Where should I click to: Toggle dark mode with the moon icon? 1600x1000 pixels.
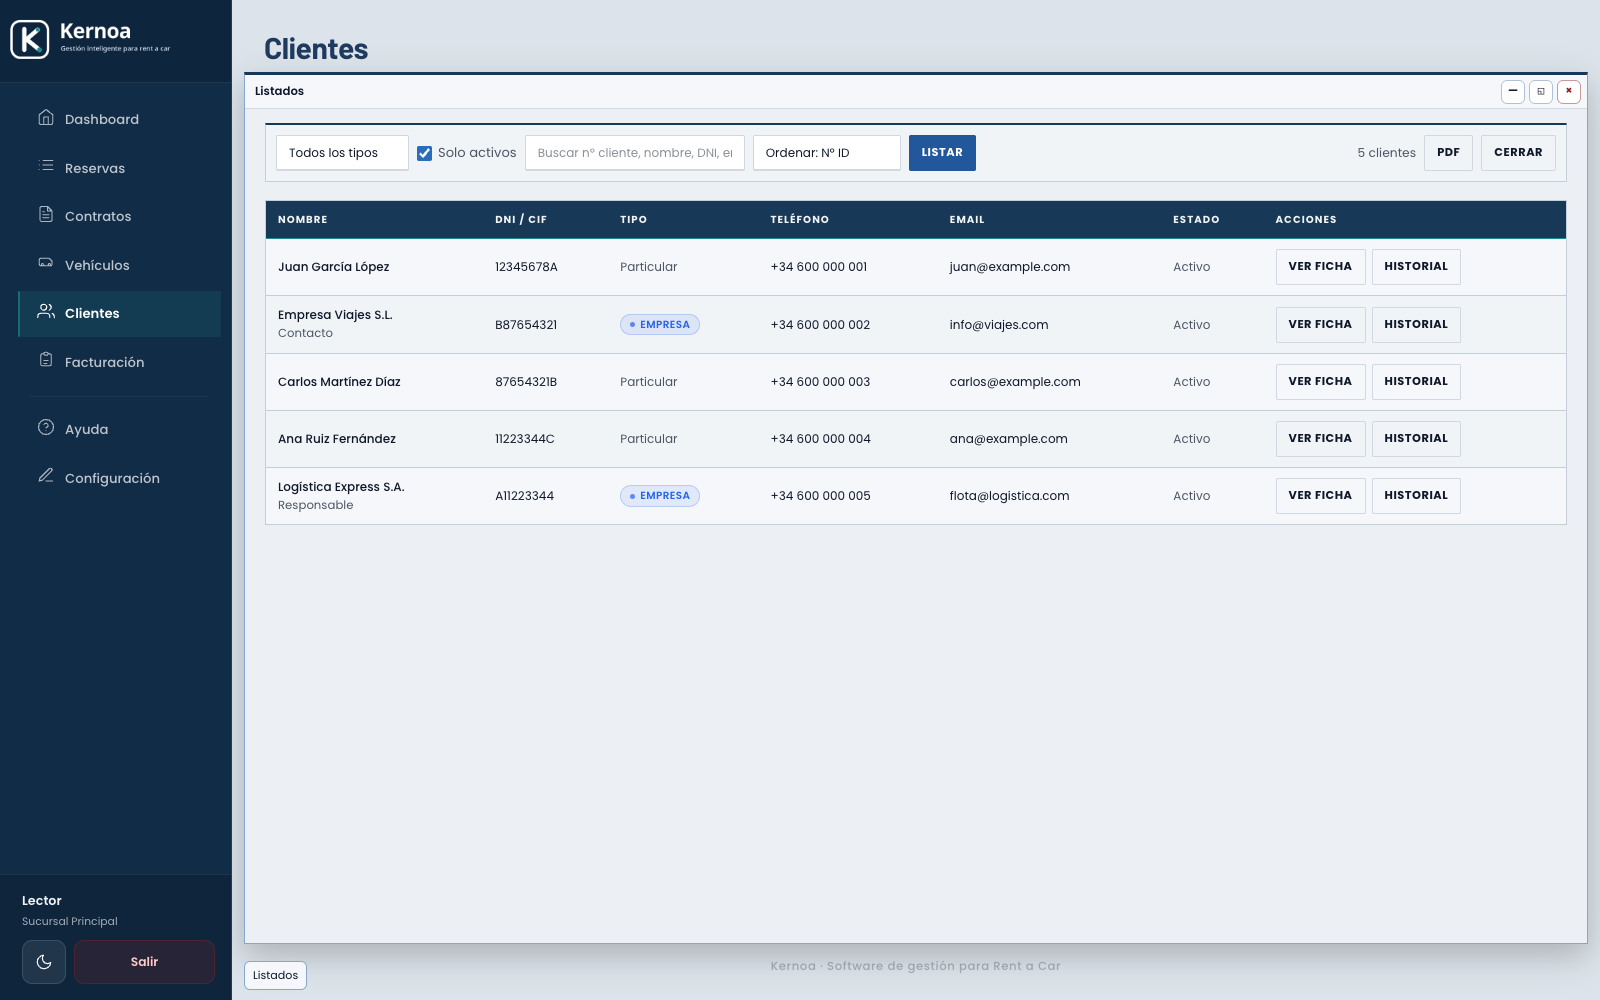click(44, 962)
